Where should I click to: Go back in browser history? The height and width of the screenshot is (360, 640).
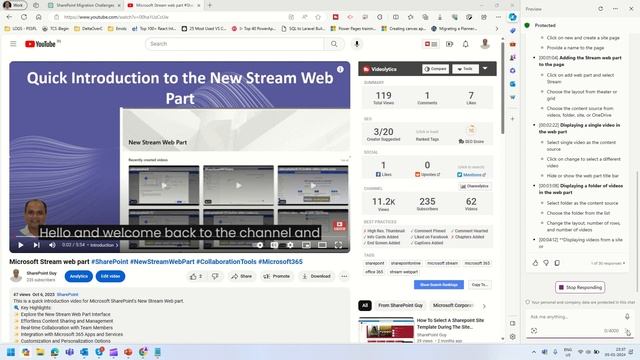(x=9, y=17)
